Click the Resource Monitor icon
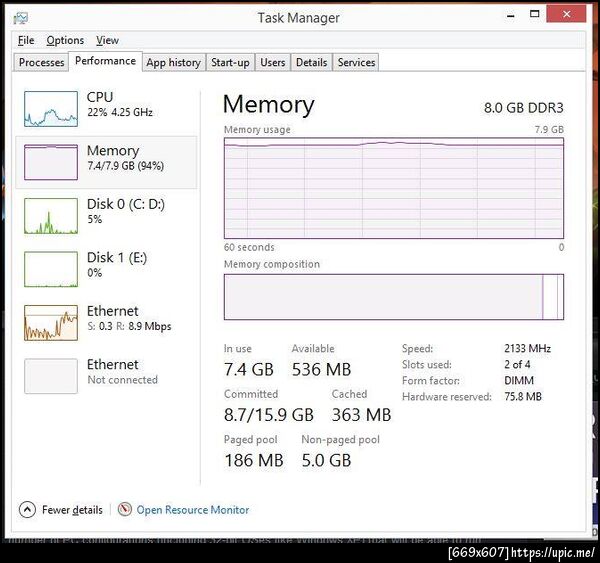The image size is (600, 563). pyautogui.click(x=125, y=509)
